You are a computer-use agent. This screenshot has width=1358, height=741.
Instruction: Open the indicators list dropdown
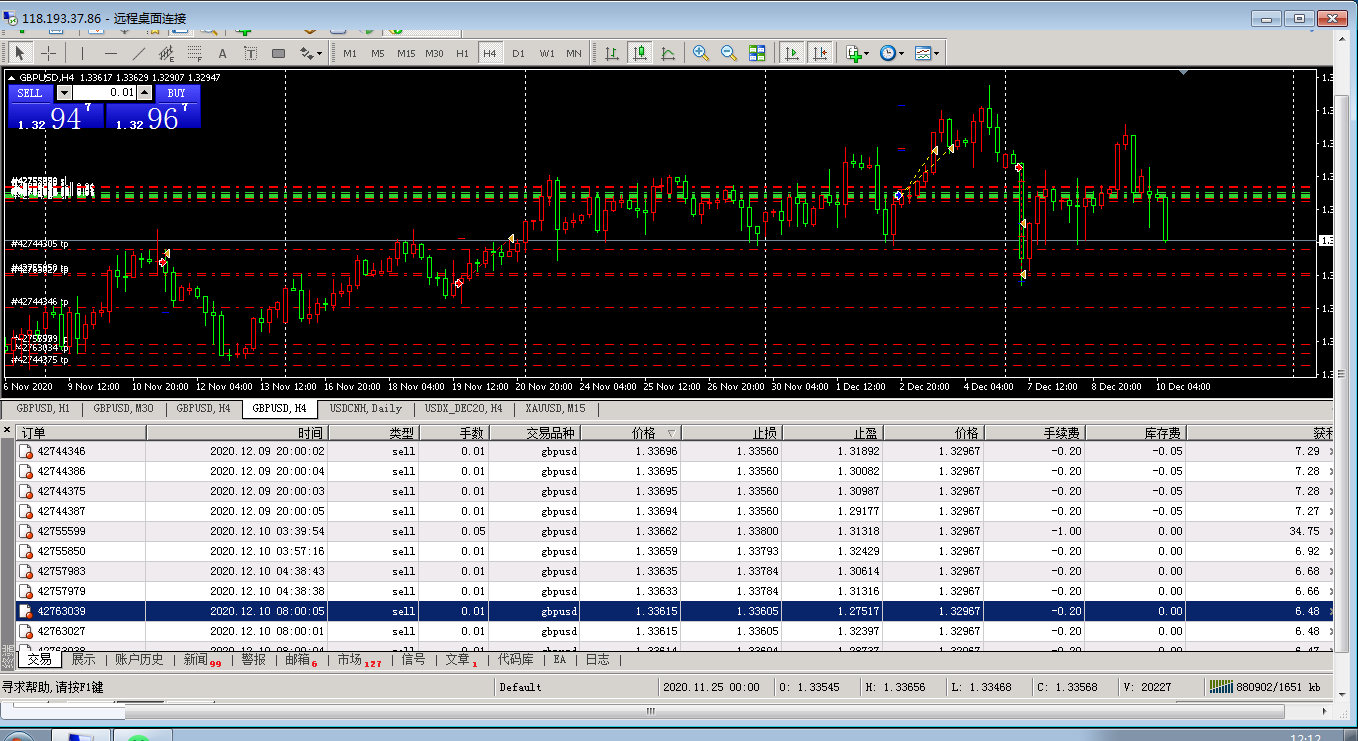tap(857, 53)
